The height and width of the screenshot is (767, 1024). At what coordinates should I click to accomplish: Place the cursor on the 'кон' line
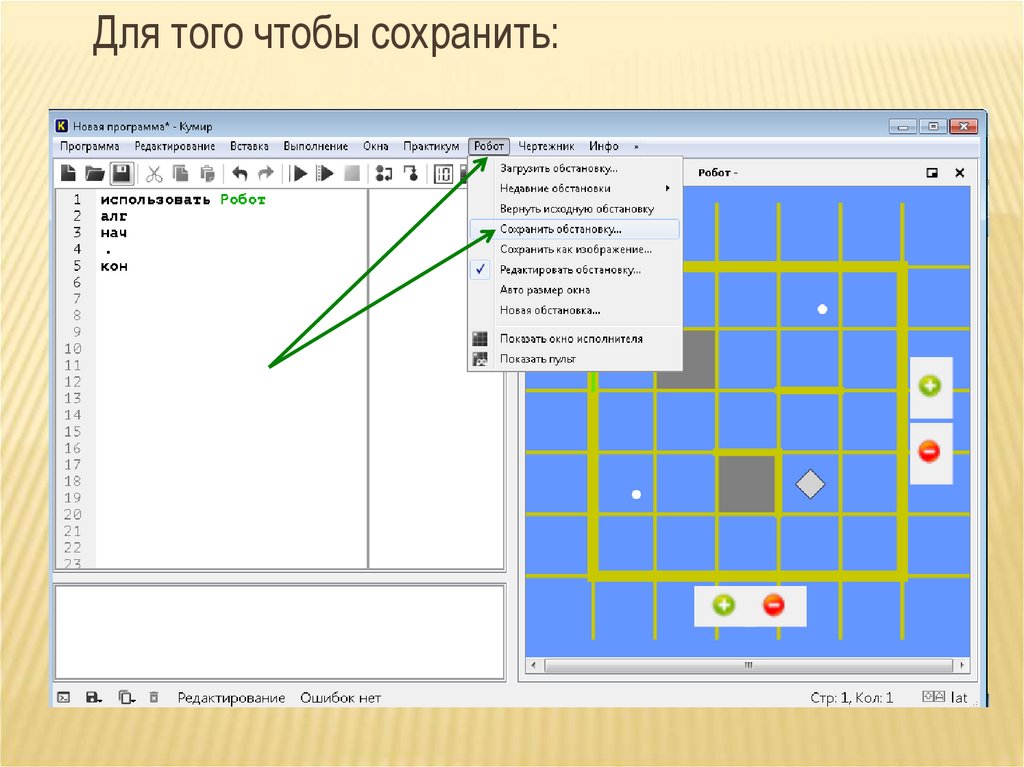[114, 266]
